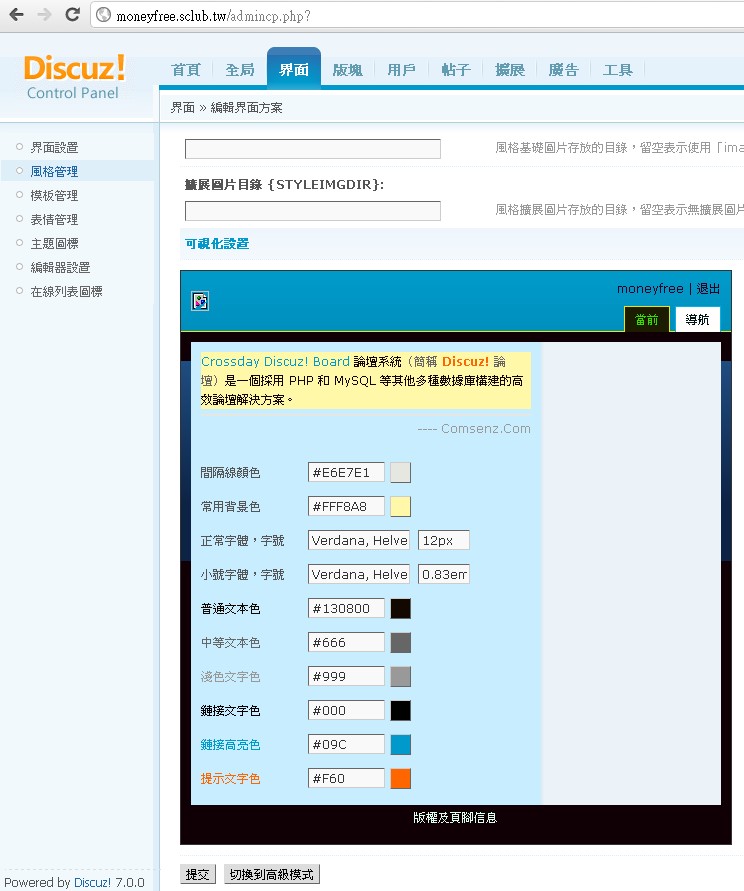Open the 間隔線顏色 #E6E7E1 color swatch
This screenshot has height=891, width=744.
point(400,472)
